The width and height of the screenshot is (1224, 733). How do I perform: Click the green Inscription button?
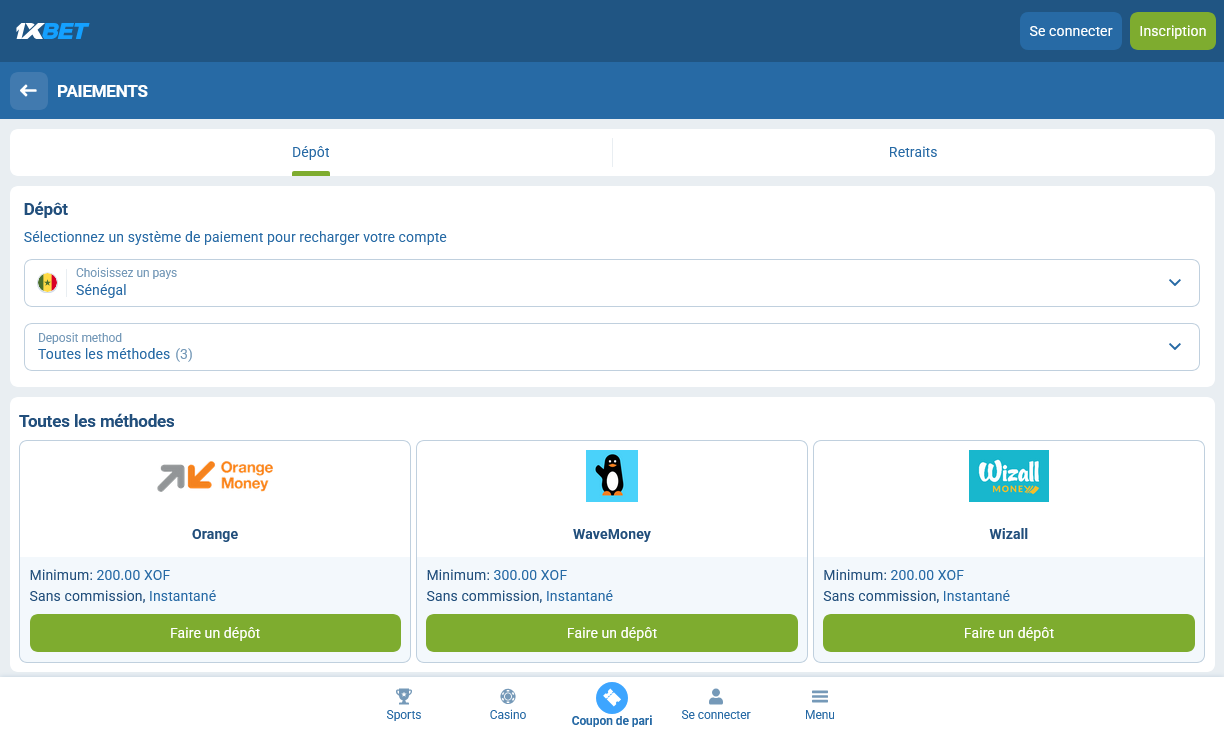pos(1173,31)
